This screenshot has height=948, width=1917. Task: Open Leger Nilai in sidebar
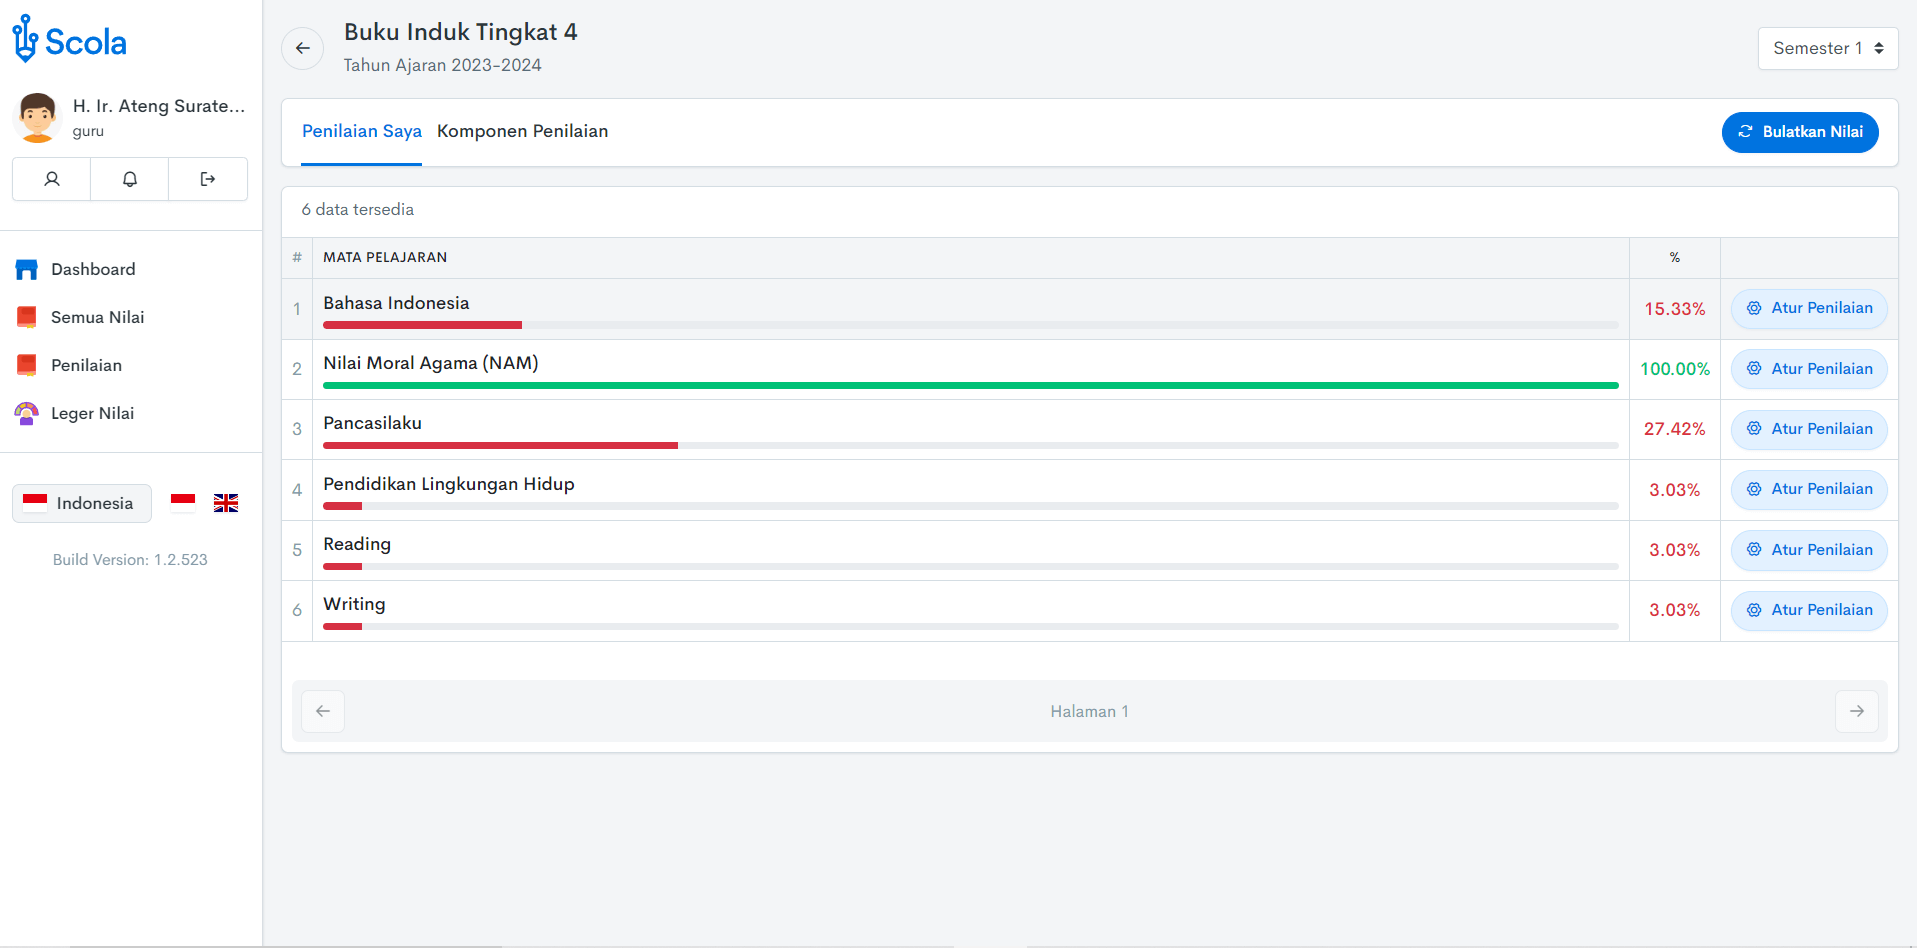(x=92, y=413)
